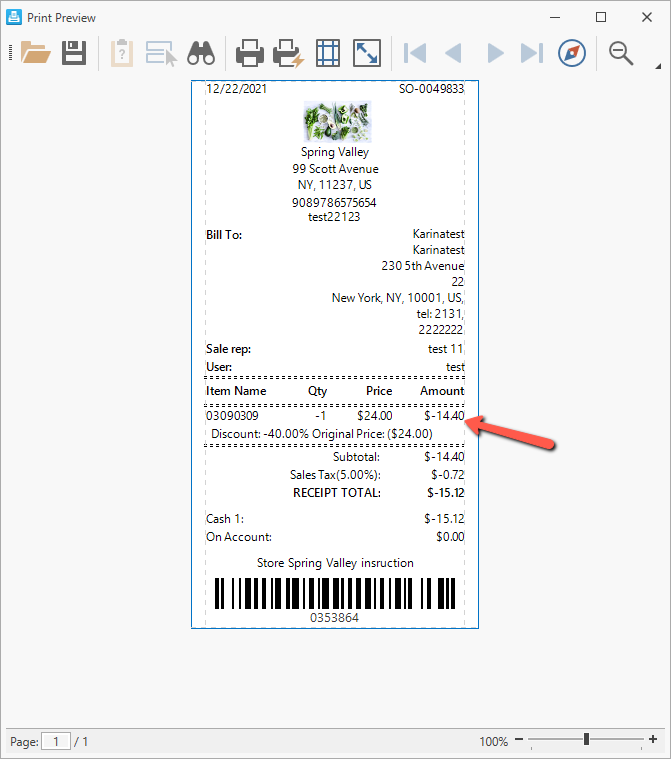The width and height of the screenshot is (671, 759).
Task: Expand the toolbar overflow dropdown arrow
Action: click(659, 67)
